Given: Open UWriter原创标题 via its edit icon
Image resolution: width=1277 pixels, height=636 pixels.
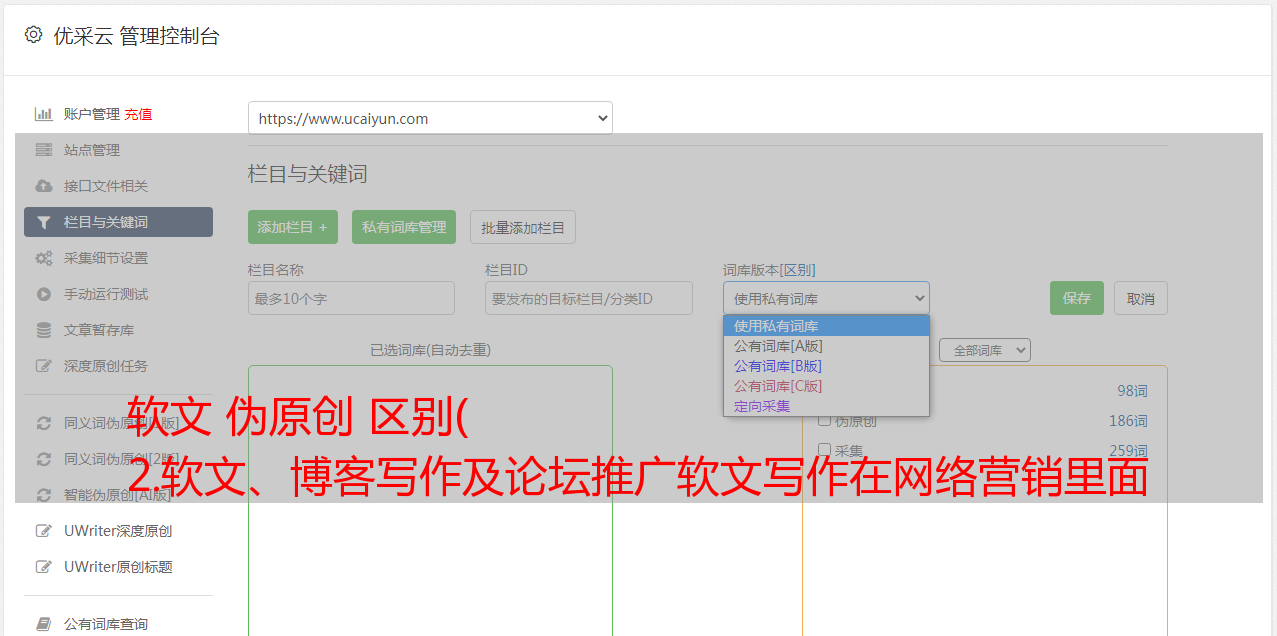Looking at the screenshot, I should point(43,567).
